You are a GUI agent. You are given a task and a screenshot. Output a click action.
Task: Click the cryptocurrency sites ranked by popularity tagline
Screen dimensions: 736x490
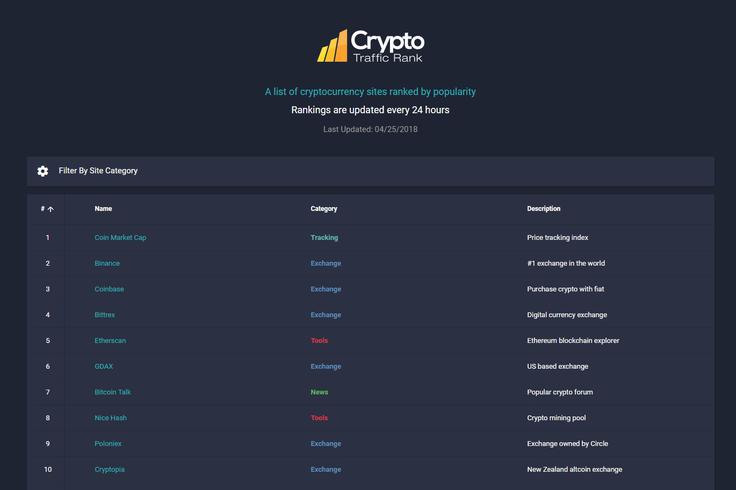click(x=370, y=92)
